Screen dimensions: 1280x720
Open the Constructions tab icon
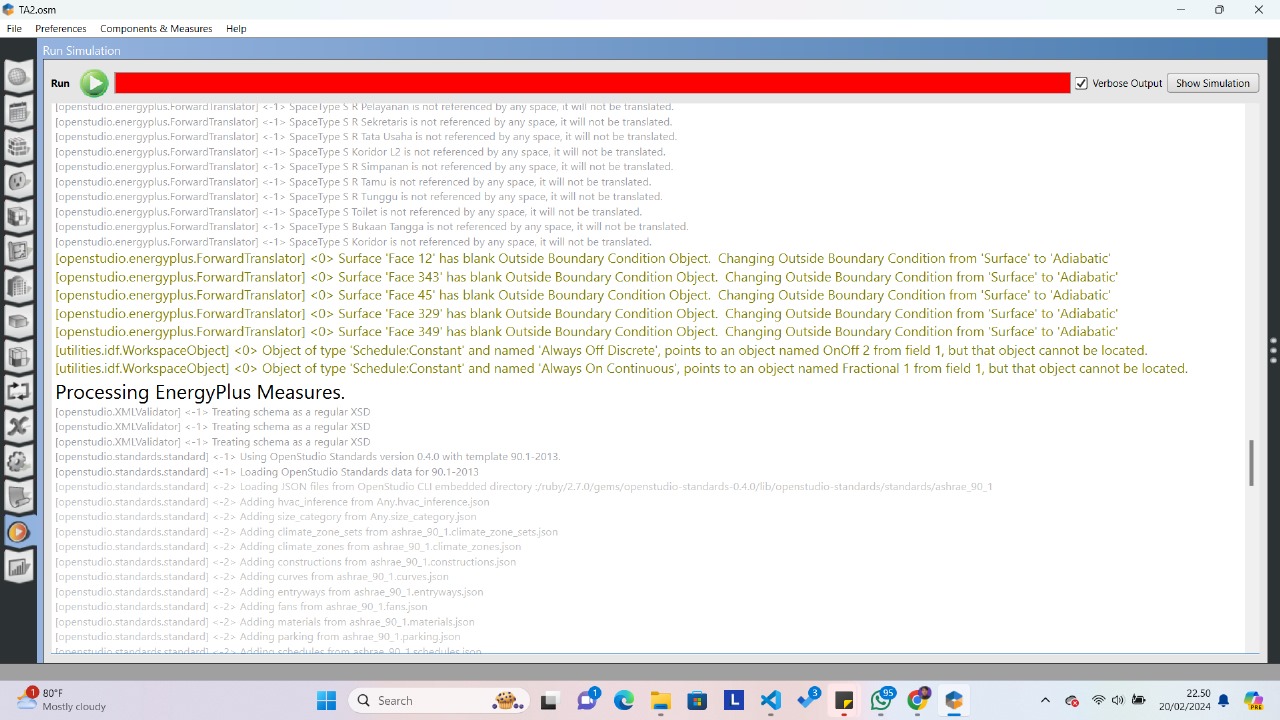point(18,147)
